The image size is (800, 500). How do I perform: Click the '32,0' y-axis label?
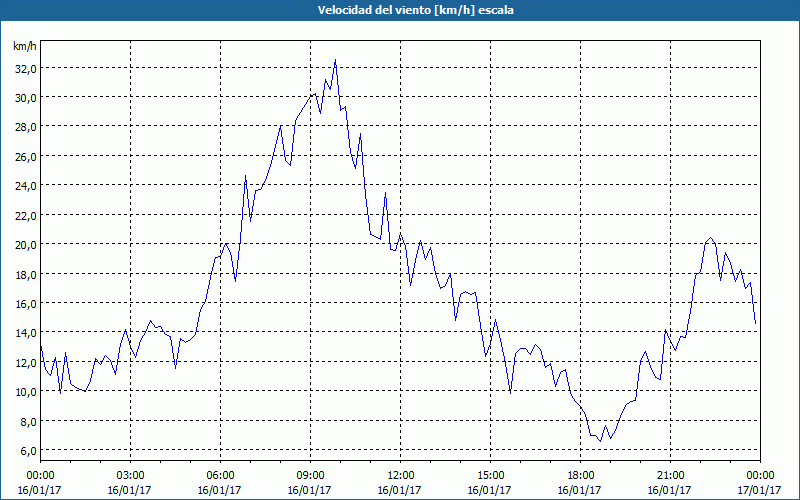[x=26, y=68]
